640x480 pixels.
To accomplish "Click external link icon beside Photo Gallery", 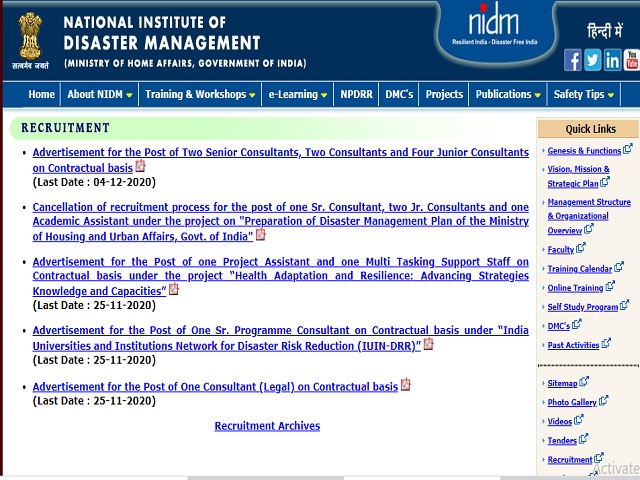I will coord(603,400).
